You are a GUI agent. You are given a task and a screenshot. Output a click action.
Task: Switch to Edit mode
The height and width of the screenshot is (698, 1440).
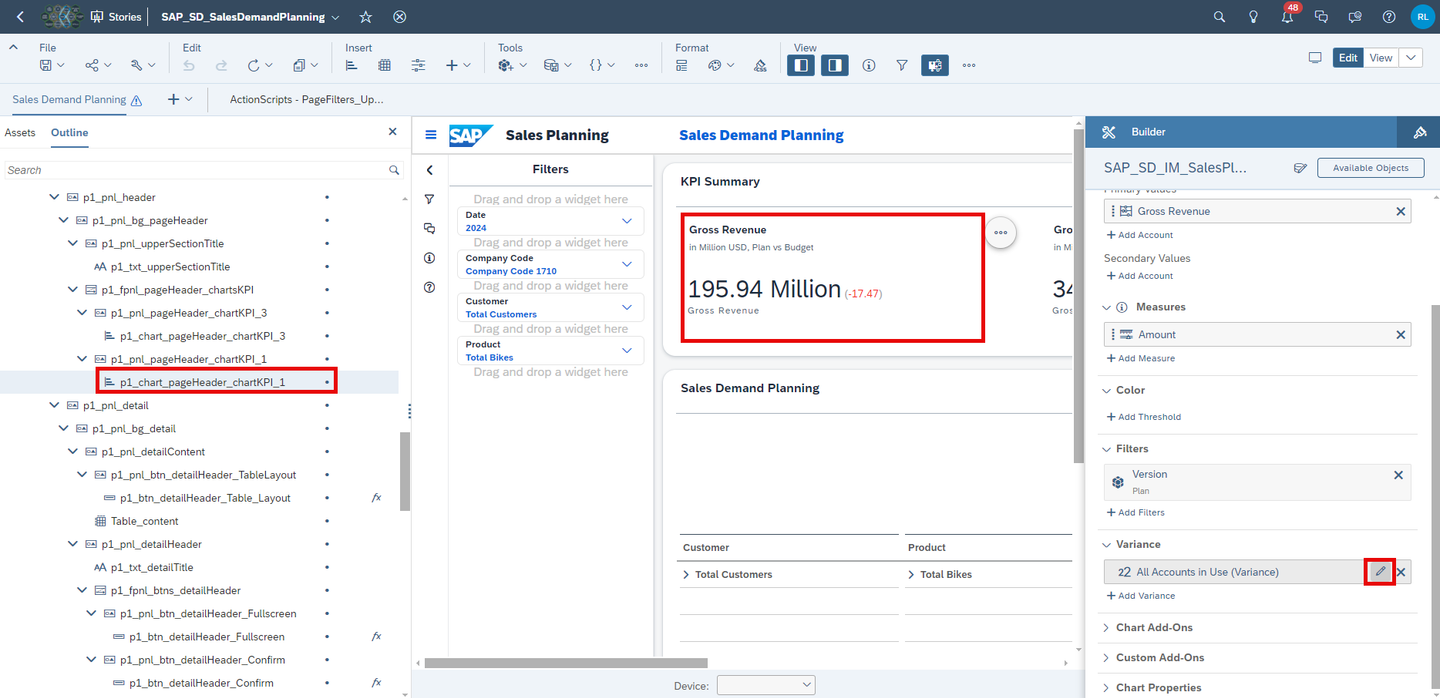[1348, 58]
